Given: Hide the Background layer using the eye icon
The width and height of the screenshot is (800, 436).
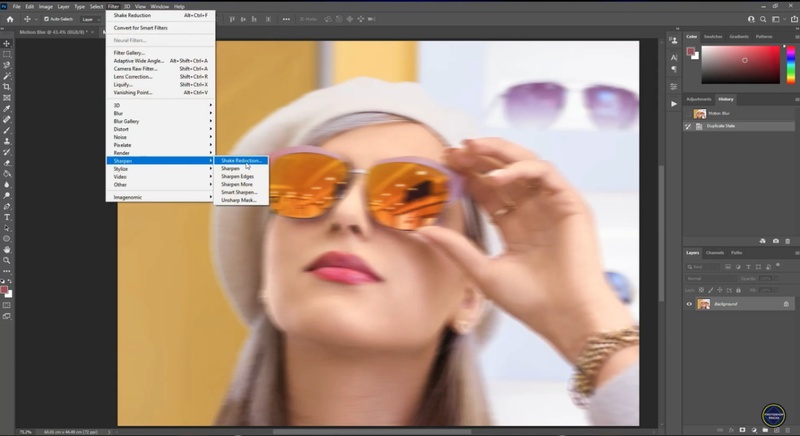Looking at the screenshot, I should (x=689, y=304).
